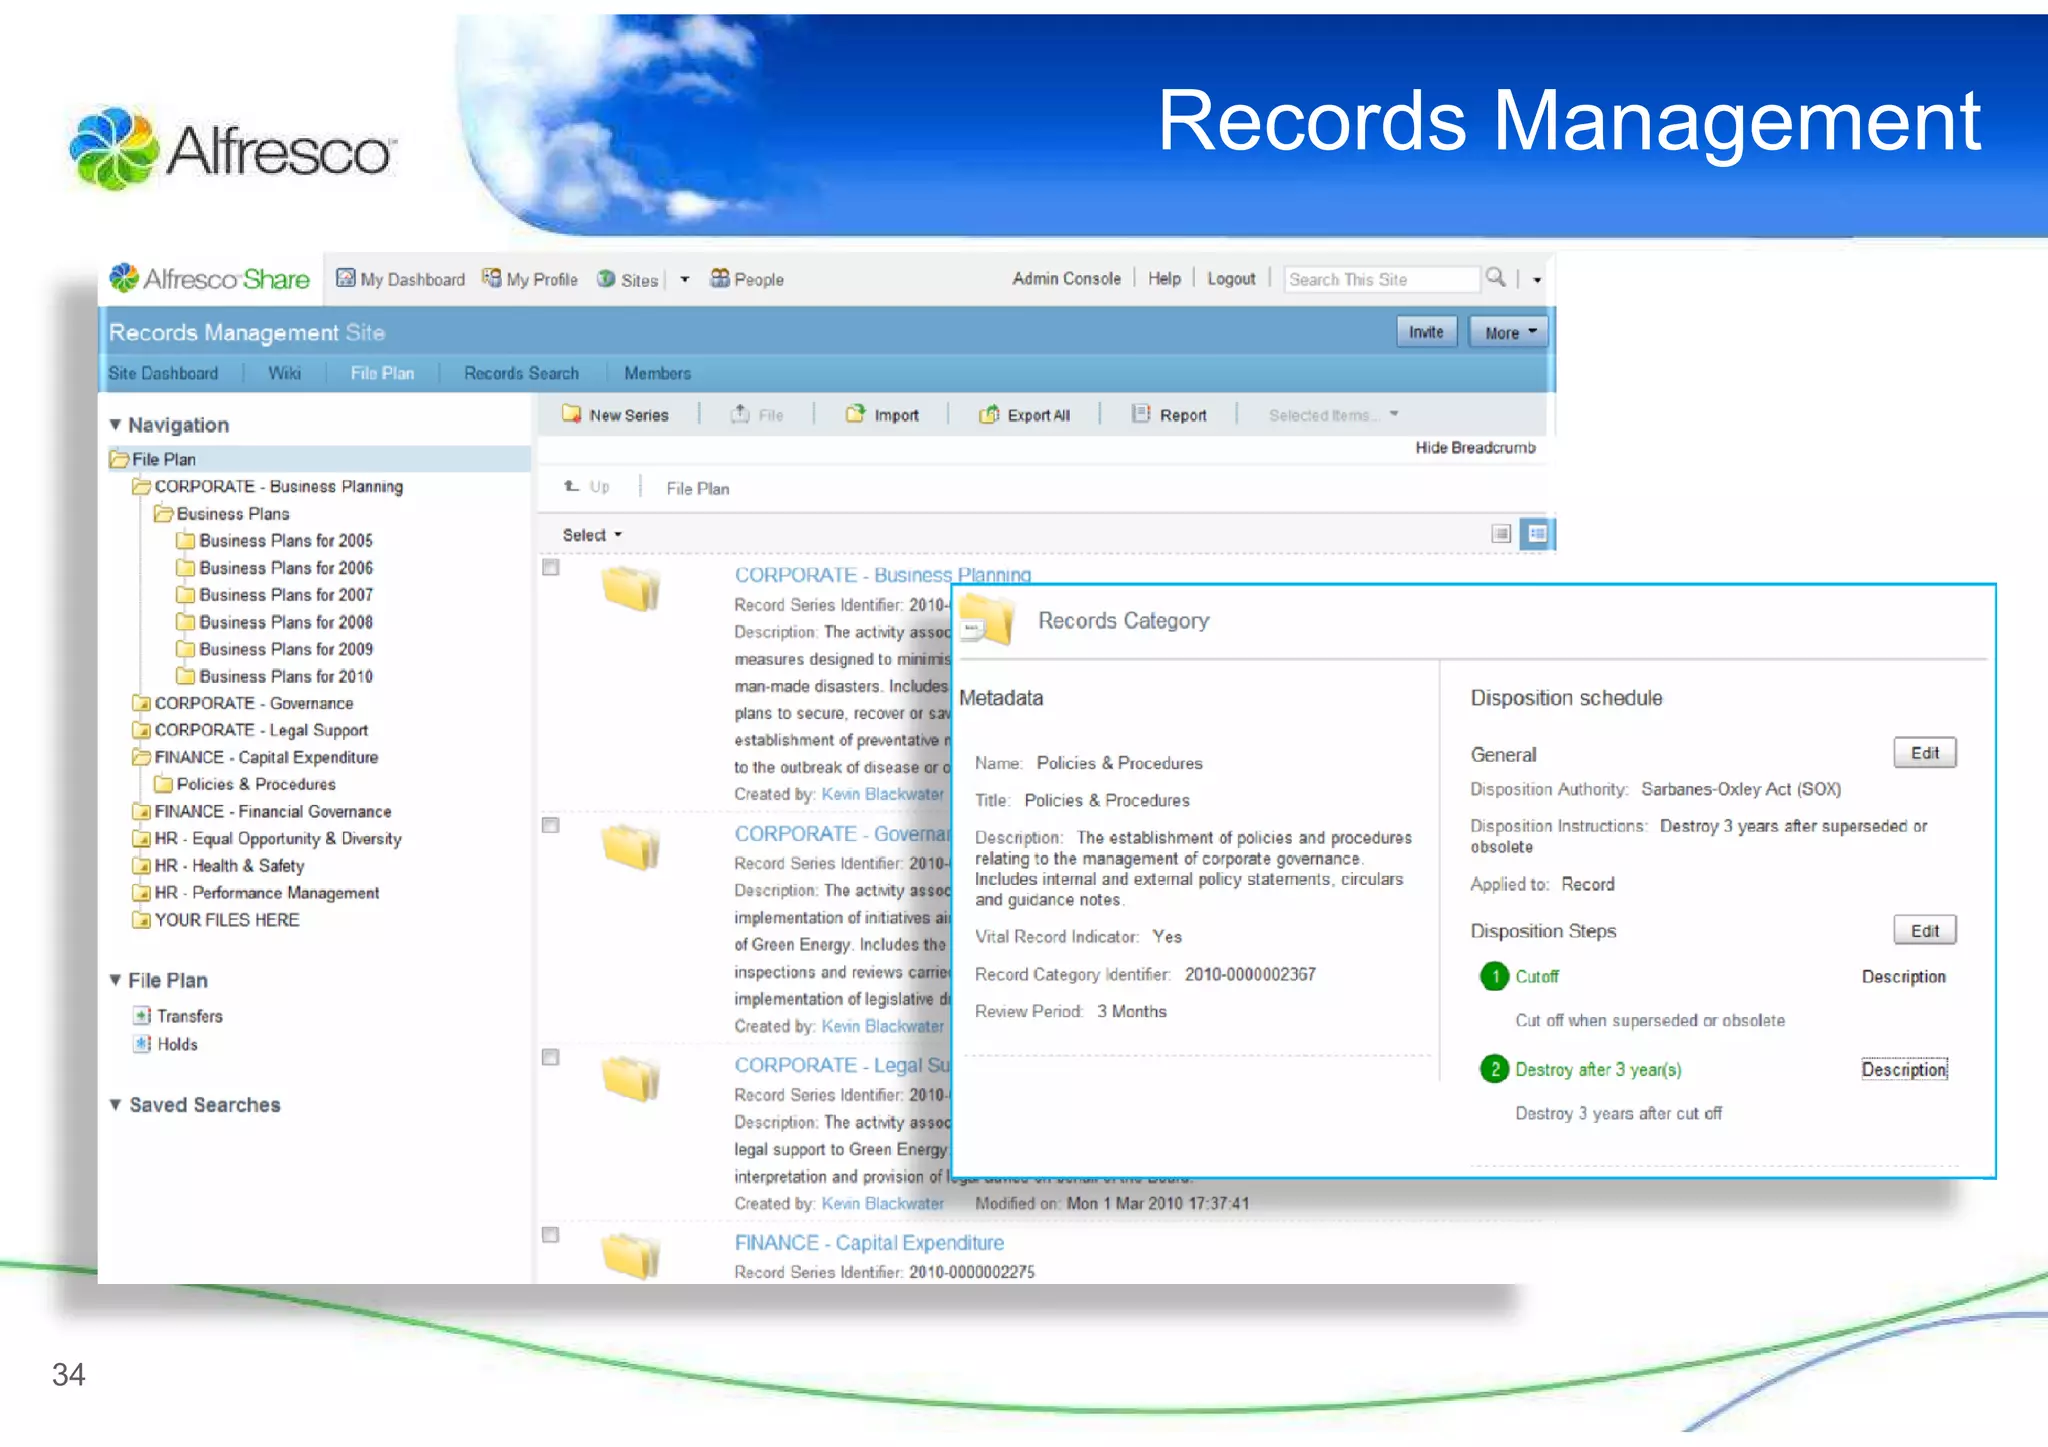Viewport: 2048px width, 1447px height.
Task: Check the CORPORATE - Business Planning checkbox
Action: [551, 567]
